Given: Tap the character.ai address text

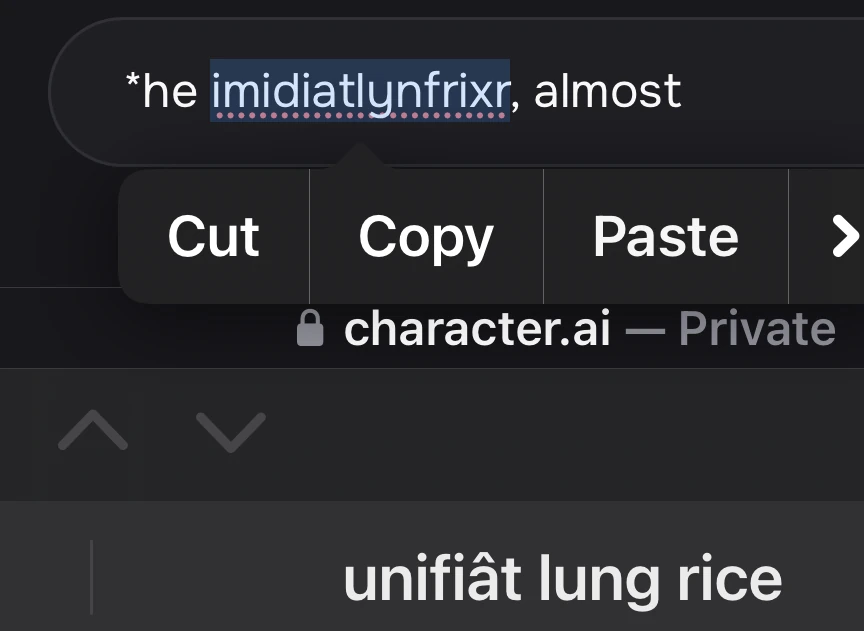Looking at the screenshot, I should tap(477, 329).
